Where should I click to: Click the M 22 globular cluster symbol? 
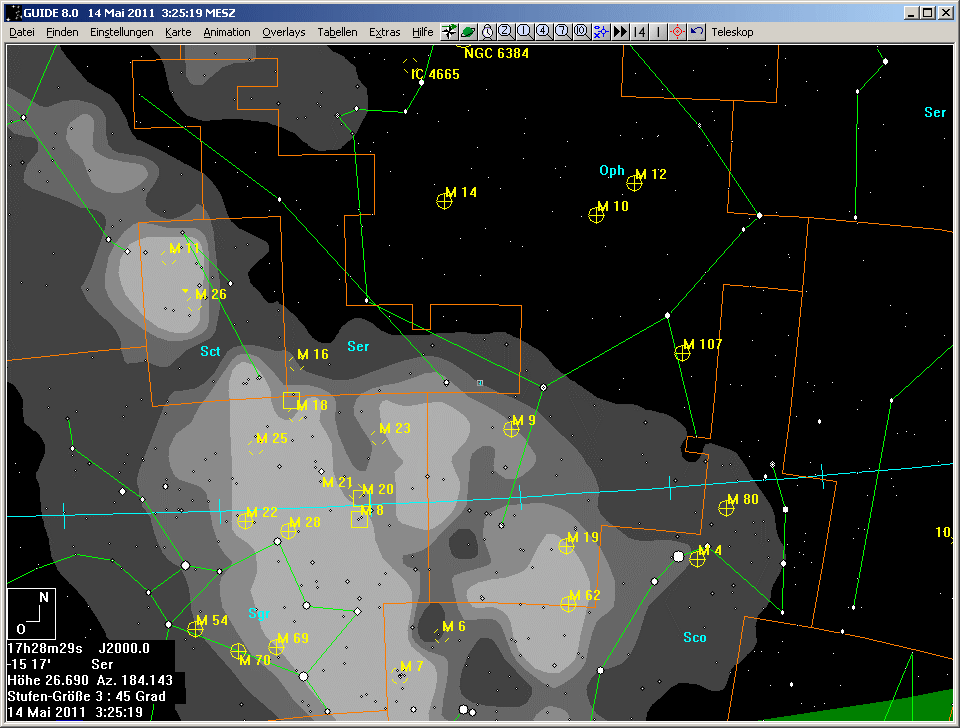(x=245, y=520)
